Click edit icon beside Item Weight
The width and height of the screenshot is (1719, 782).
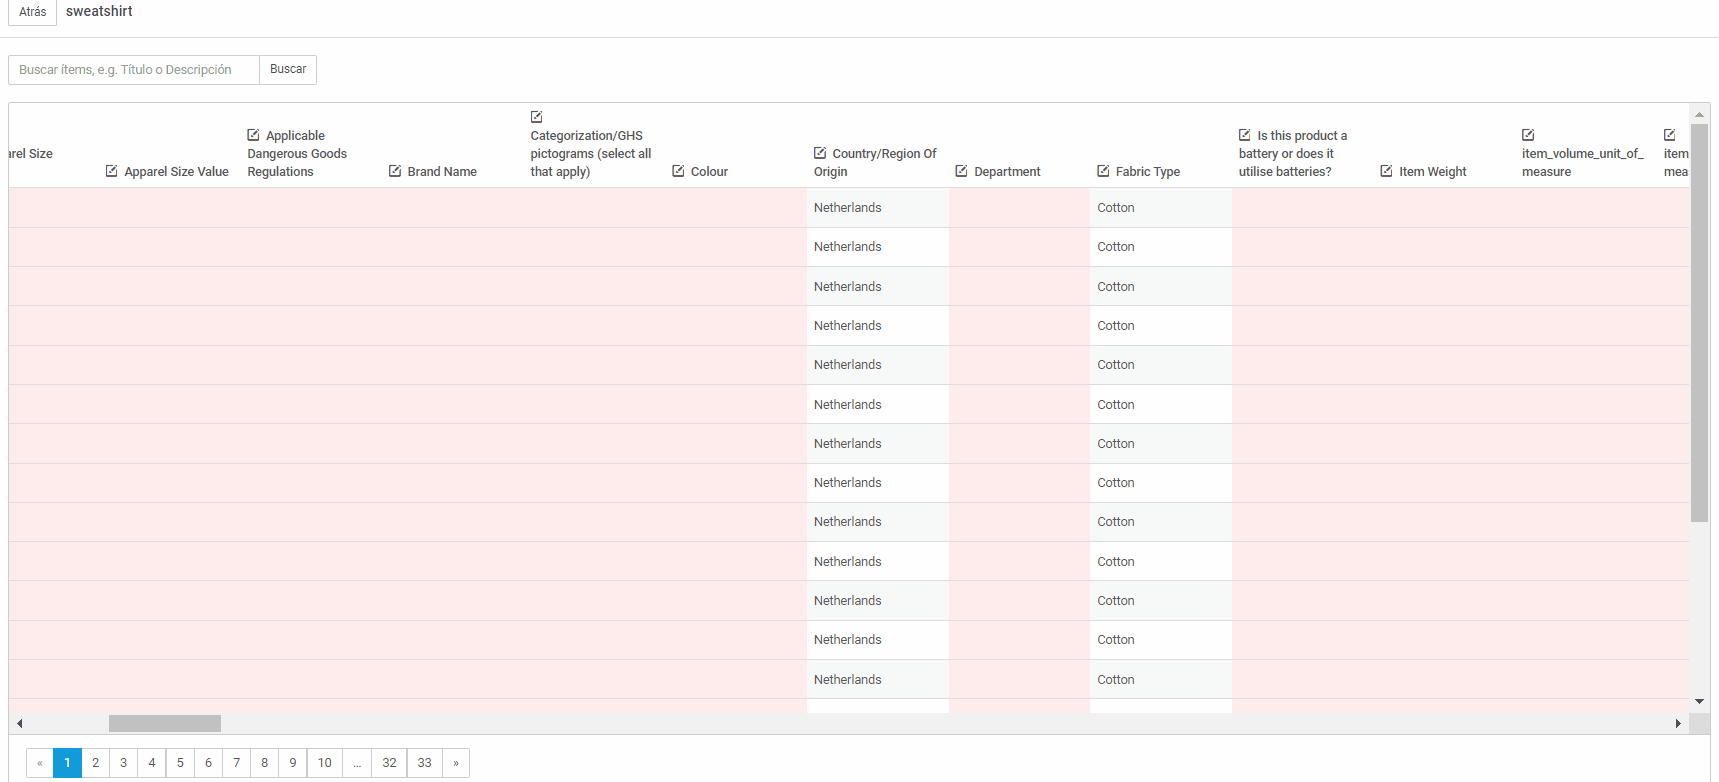(x=1386, y=171)
